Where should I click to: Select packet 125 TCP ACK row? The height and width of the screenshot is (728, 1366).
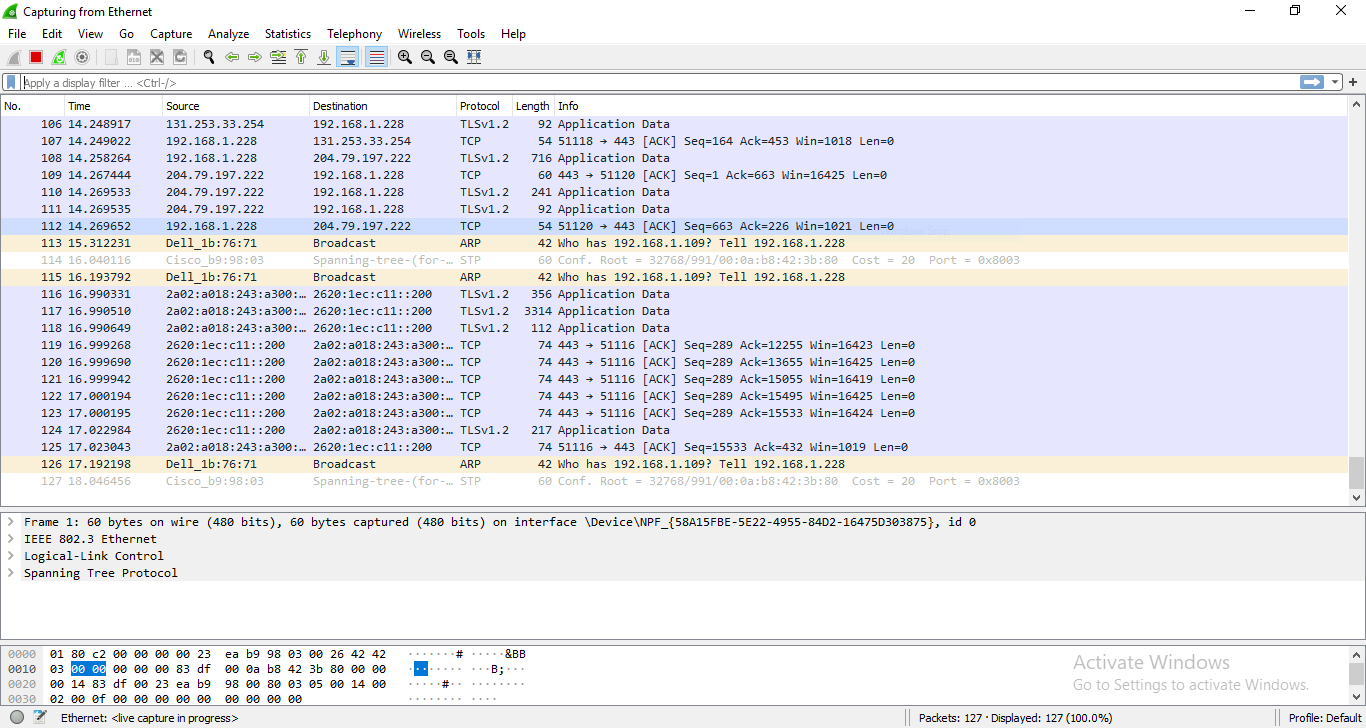pyautogui.click(x=674, y=447)
